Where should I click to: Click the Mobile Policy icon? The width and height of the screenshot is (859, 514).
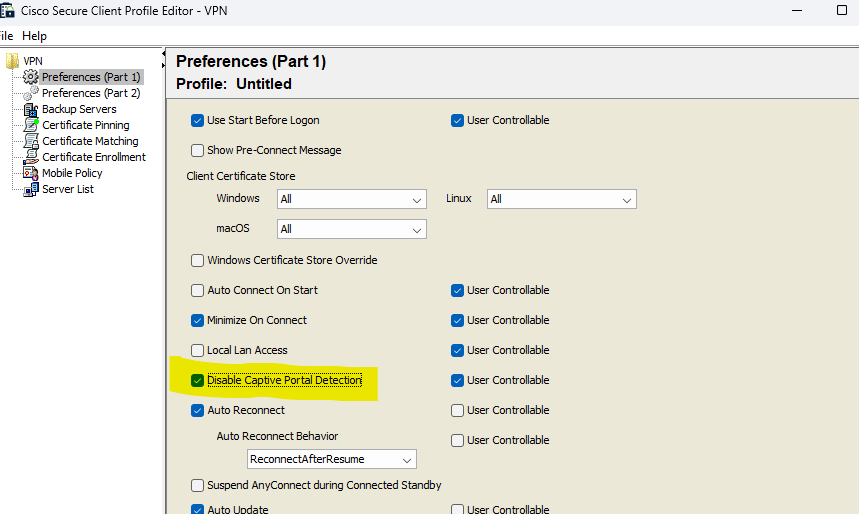coord(31,173)
